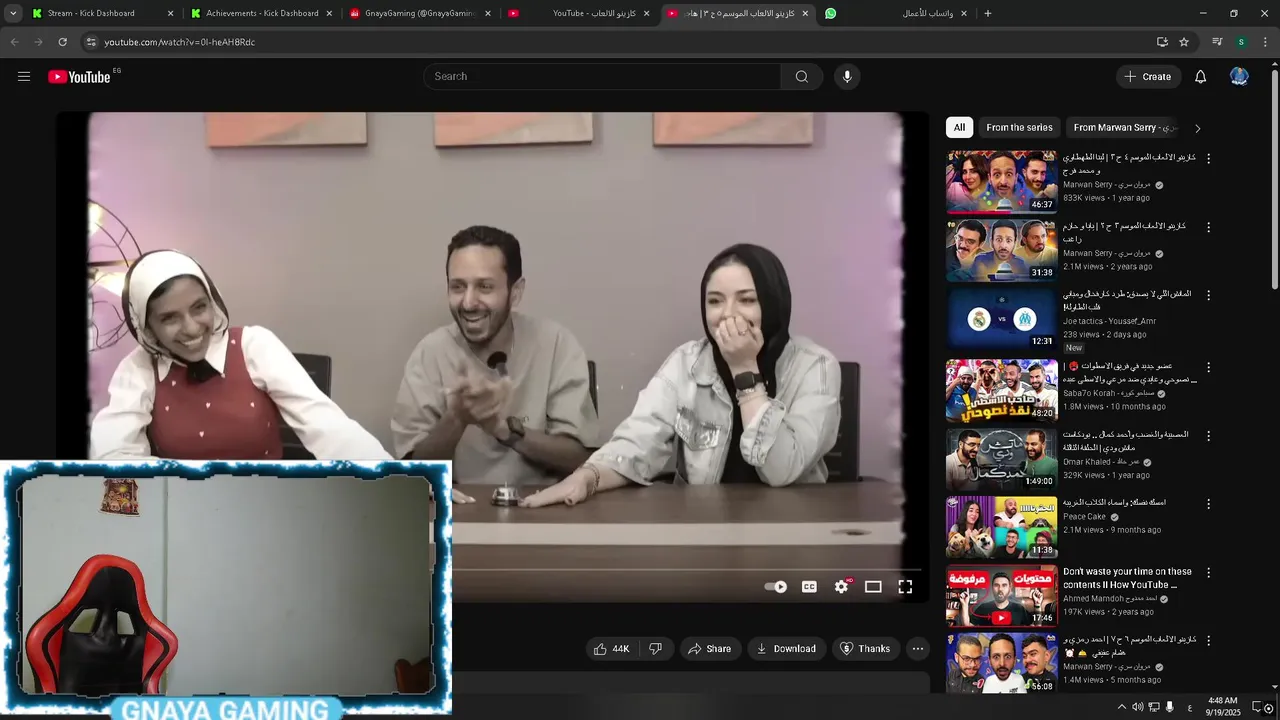The height and width of the screenshot is (720, 1280).
Task: Show hidden system tray icons
Action: [x=1121, y=708]
